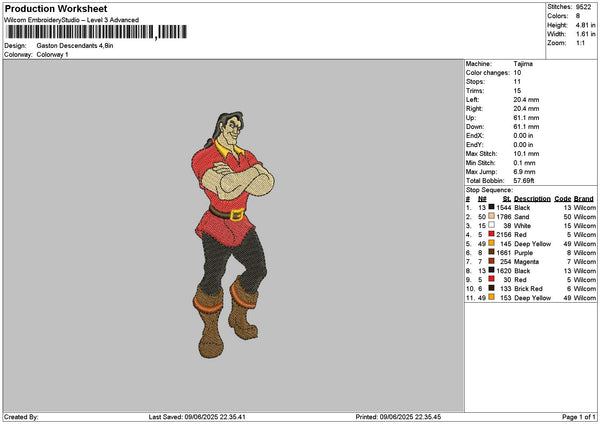Click the Width value '1.61 in'
Image resolution: width=600 pixels, height=424 pixels.
[x=585, y=34]
